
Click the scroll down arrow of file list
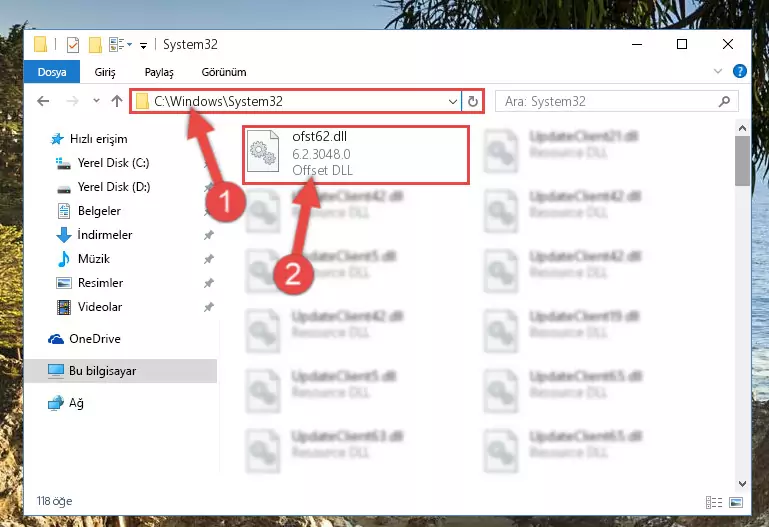[742, 484]
